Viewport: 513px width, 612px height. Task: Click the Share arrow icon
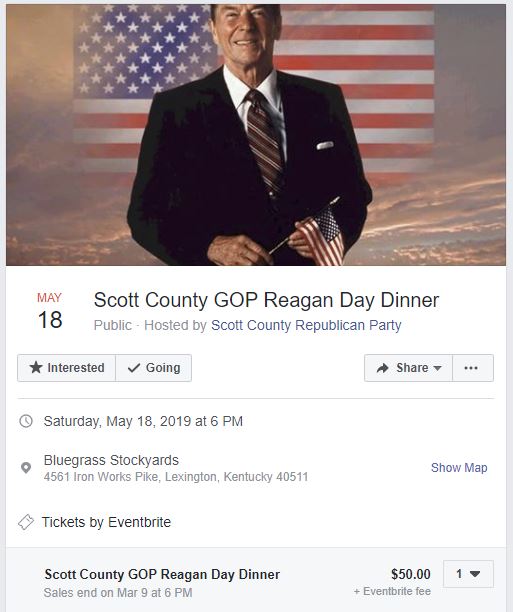(x=383, y=368)
